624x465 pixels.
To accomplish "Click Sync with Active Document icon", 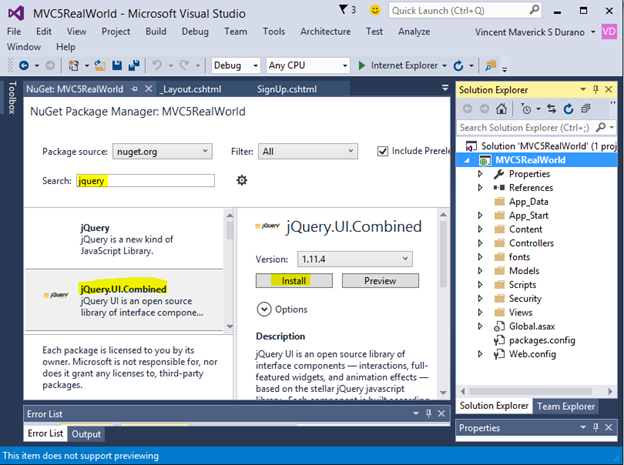I will (x=551, y=108).
